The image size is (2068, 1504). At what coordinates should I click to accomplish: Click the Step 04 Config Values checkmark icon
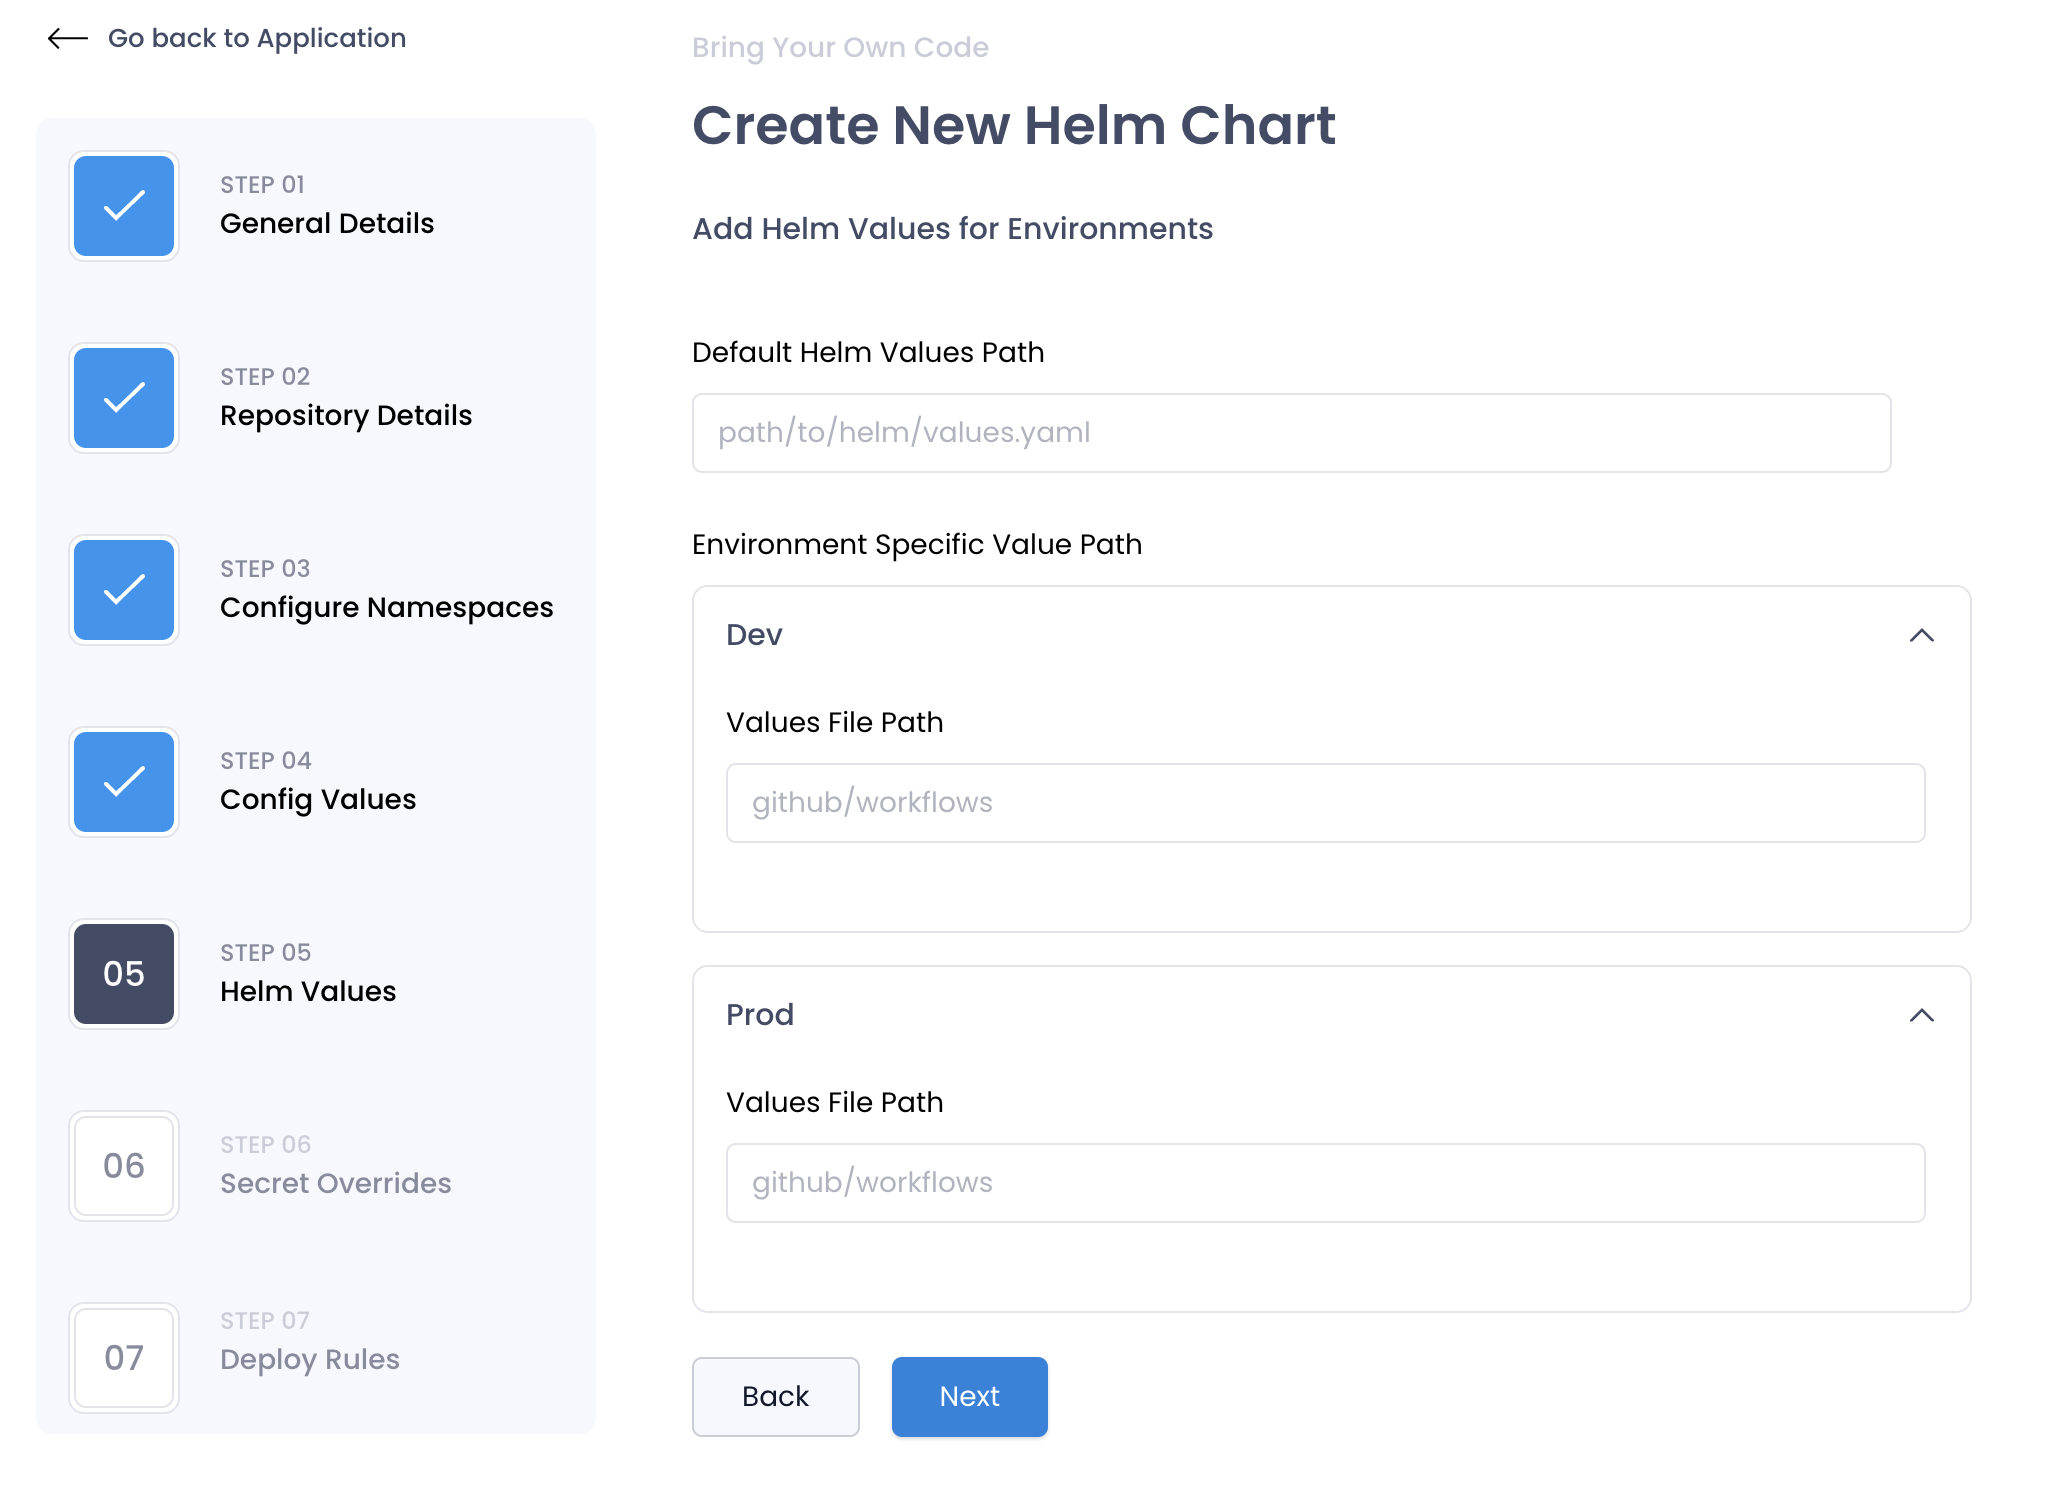click(124, 782)
